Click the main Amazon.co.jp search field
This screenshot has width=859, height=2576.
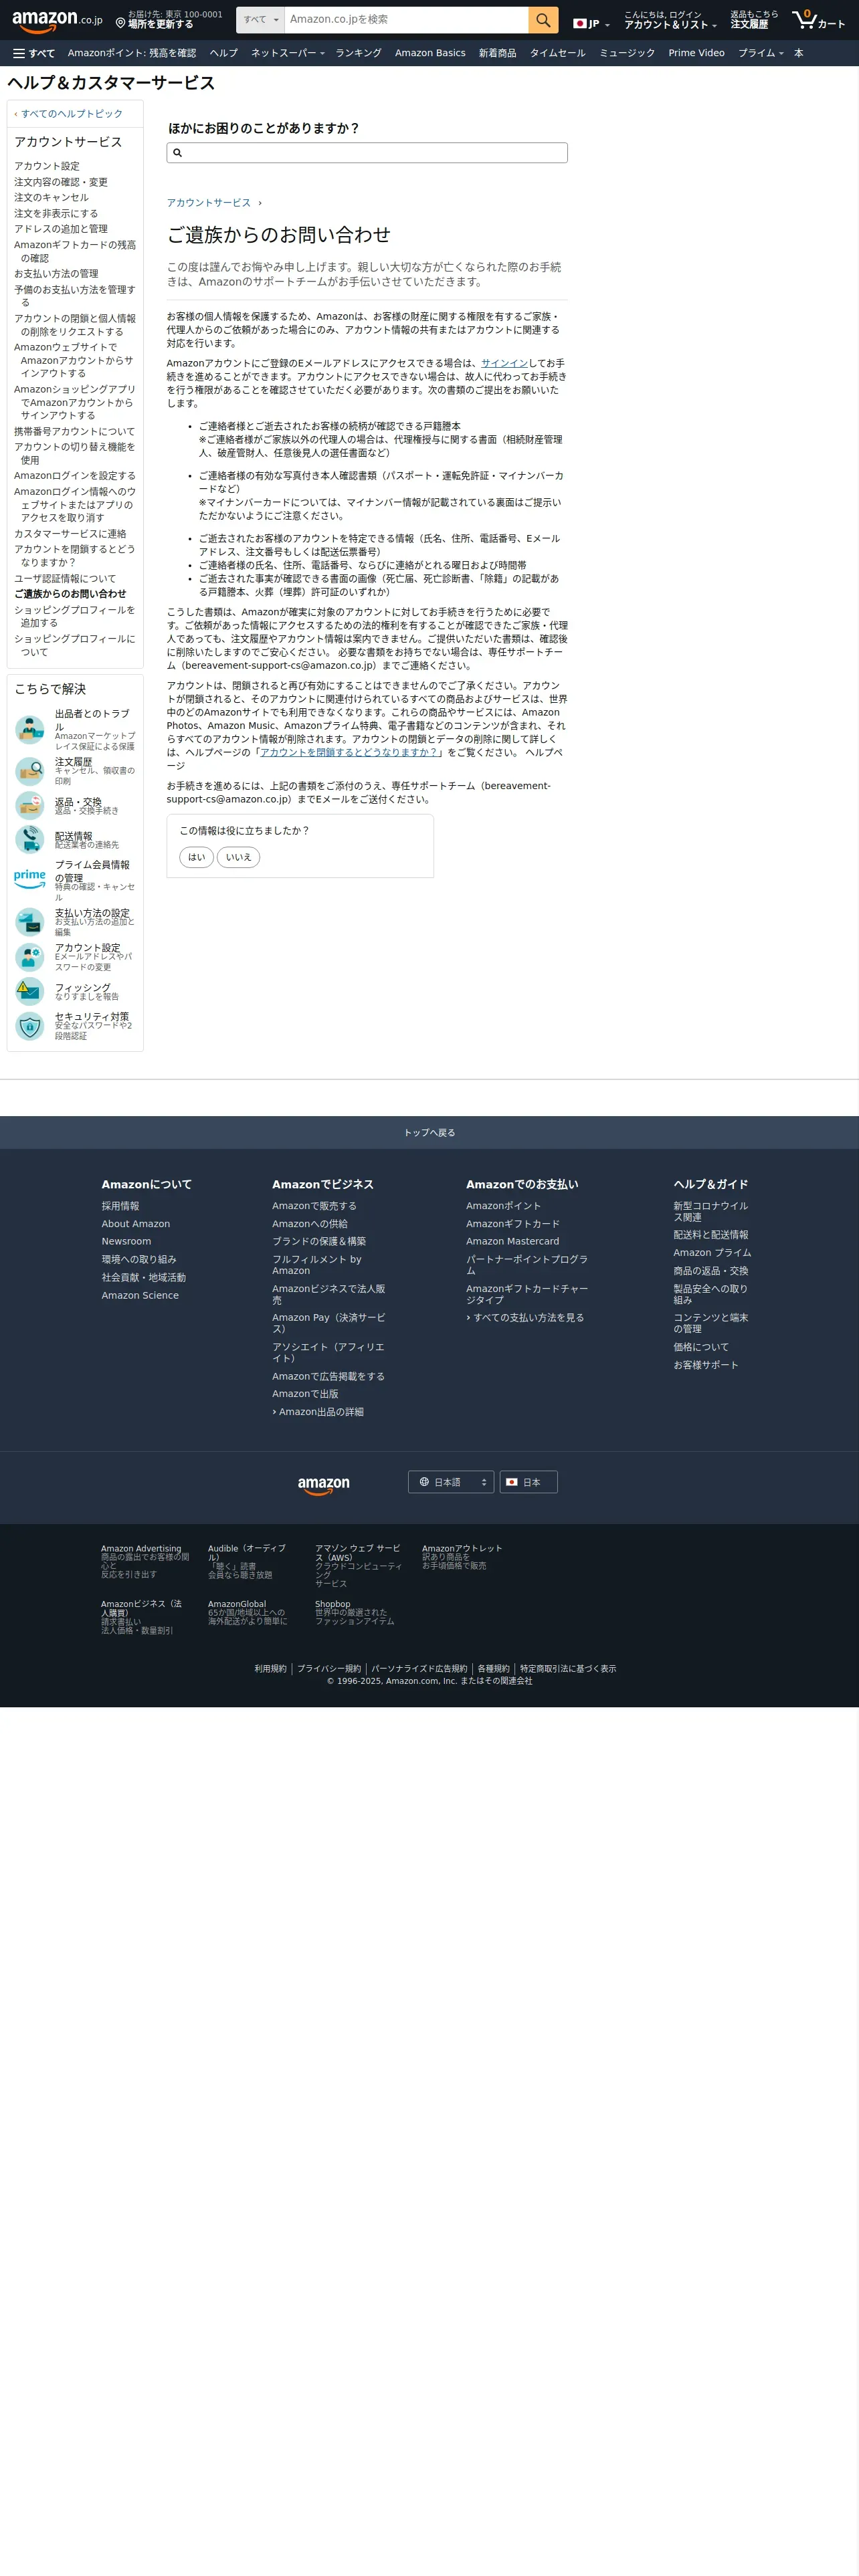point(406,19)
